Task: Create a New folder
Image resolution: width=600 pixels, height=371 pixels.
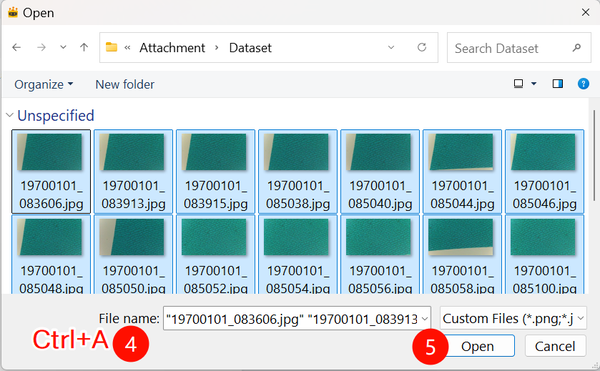Action: point(125,84)
